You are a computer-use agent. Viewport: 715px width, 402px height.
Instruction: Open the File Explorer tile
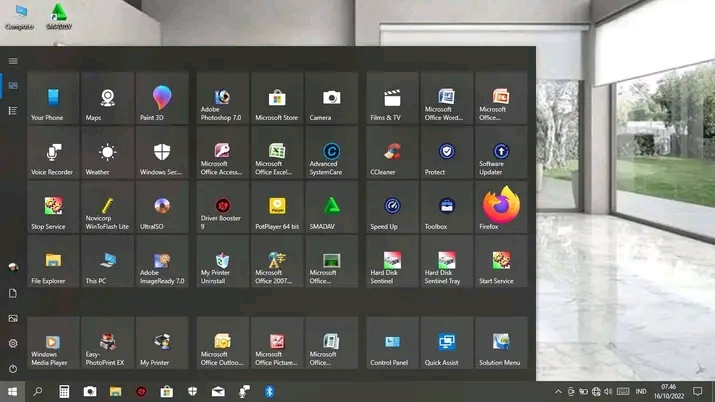pos(53,261)
